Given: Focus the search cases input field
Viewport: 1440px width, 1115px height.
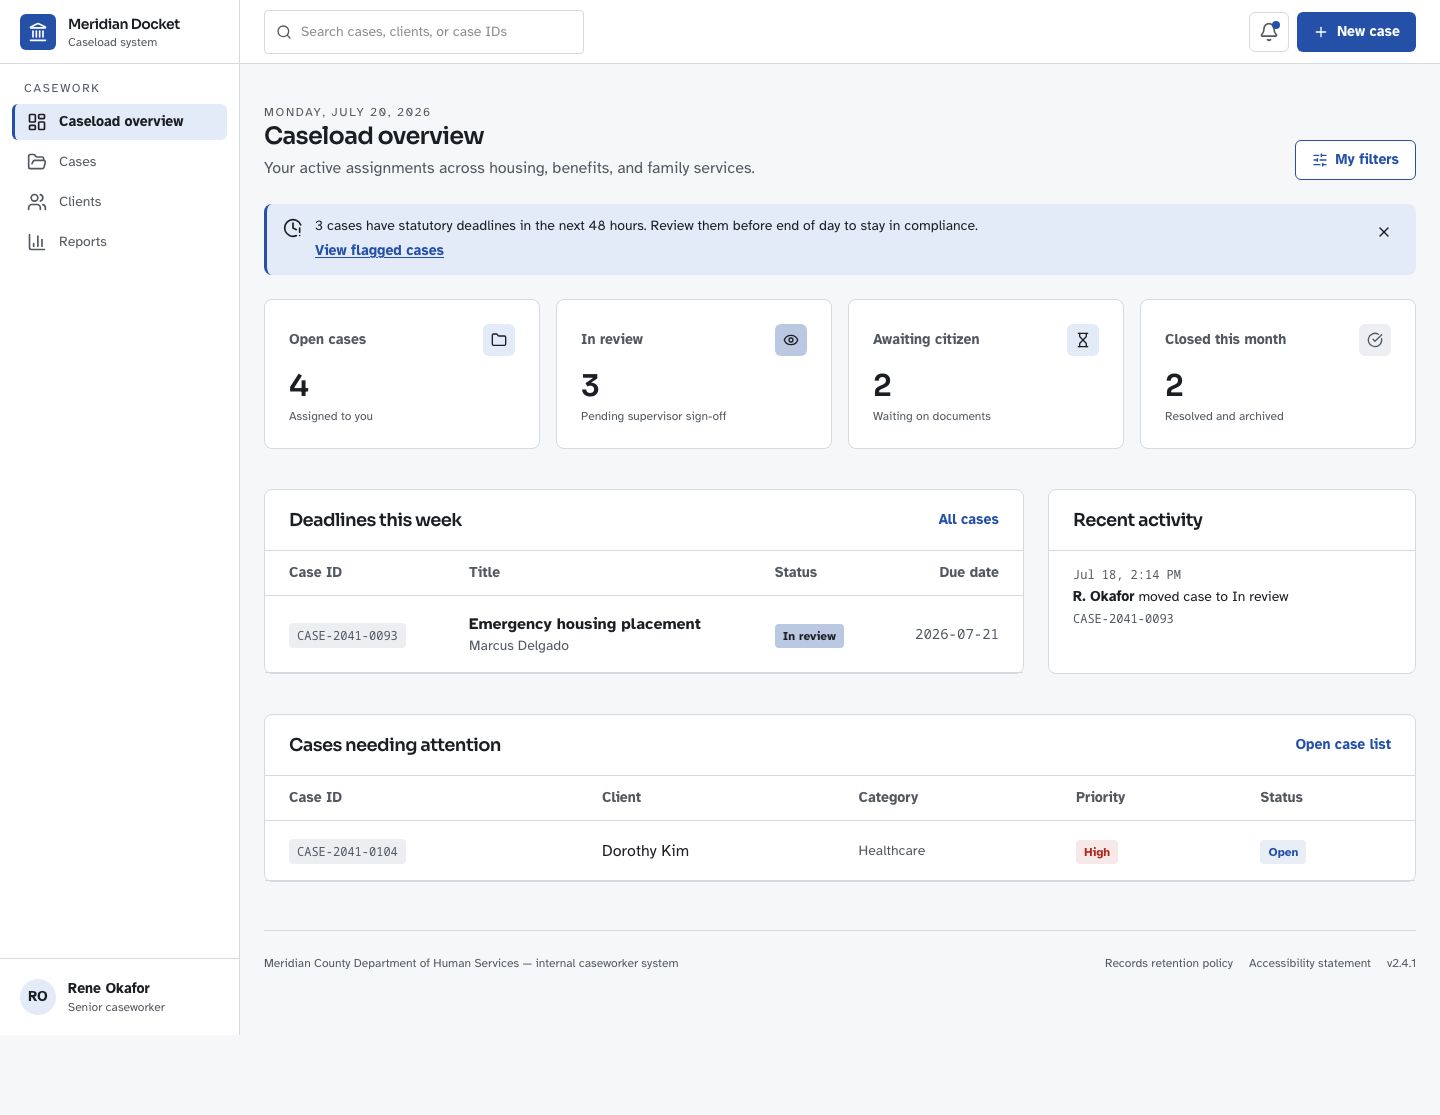Looking at the screenshot, I should 424,32.
